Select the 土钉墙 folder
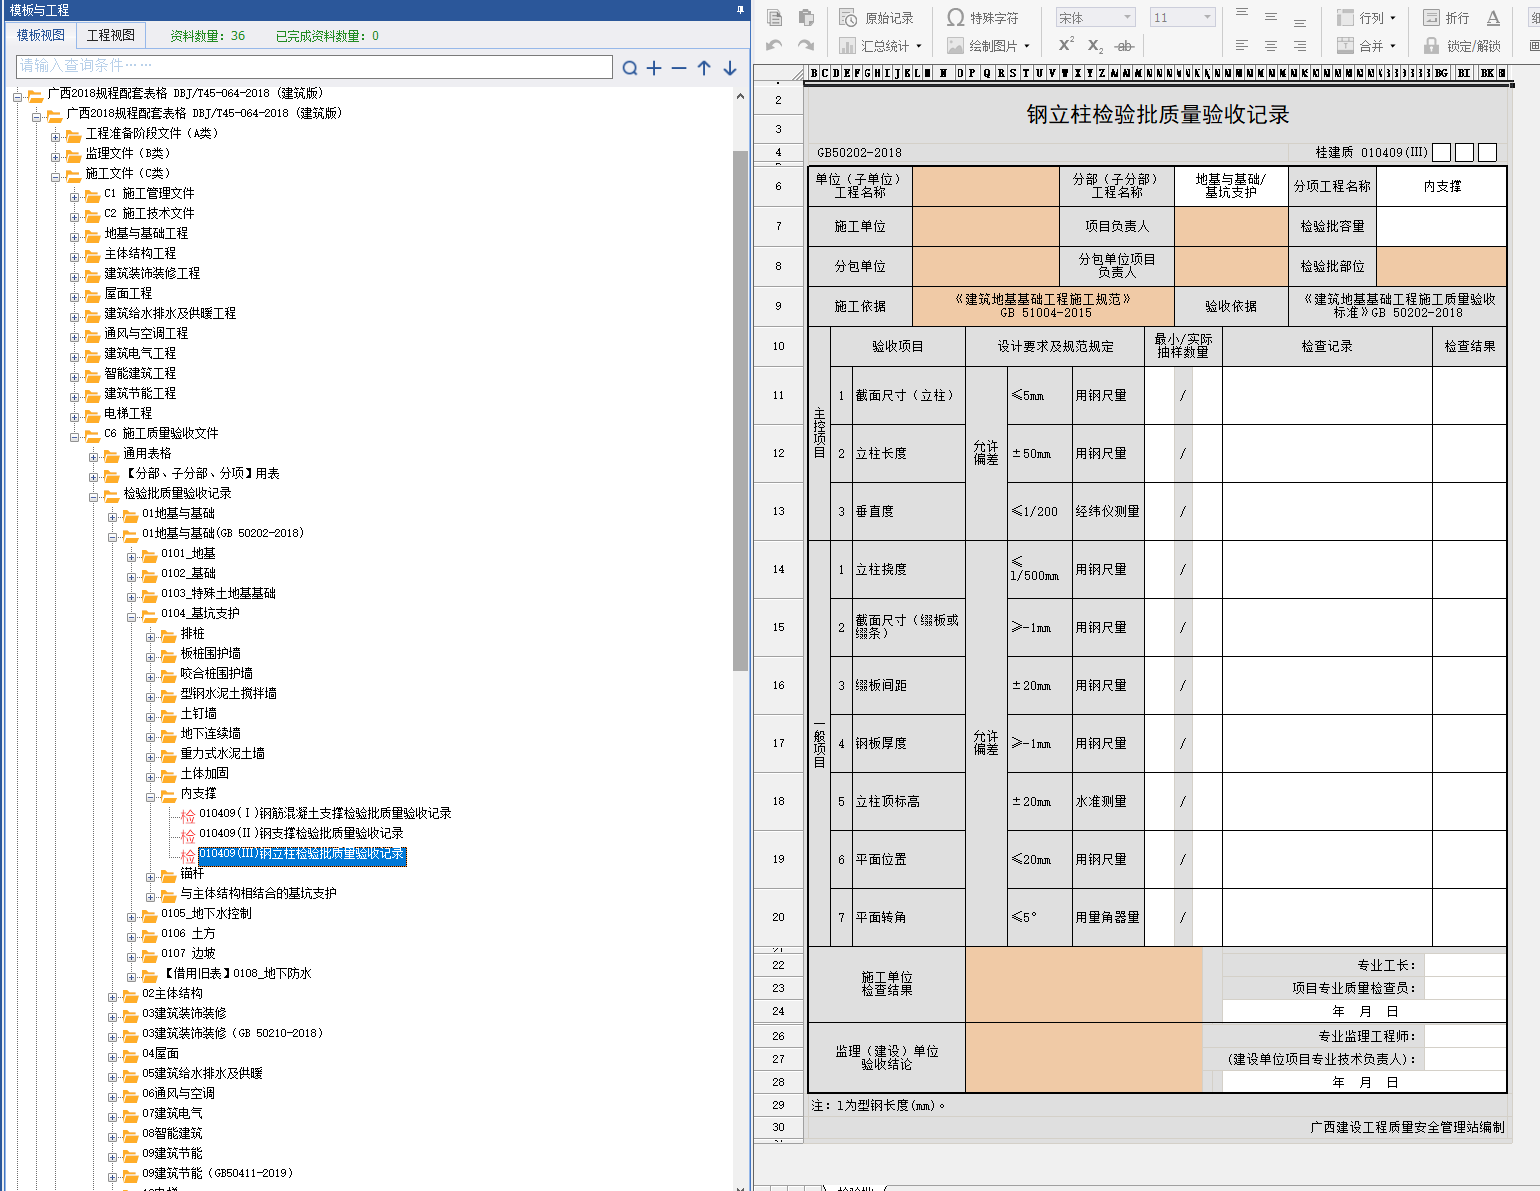1540x1191 pixels. (198, 713)
